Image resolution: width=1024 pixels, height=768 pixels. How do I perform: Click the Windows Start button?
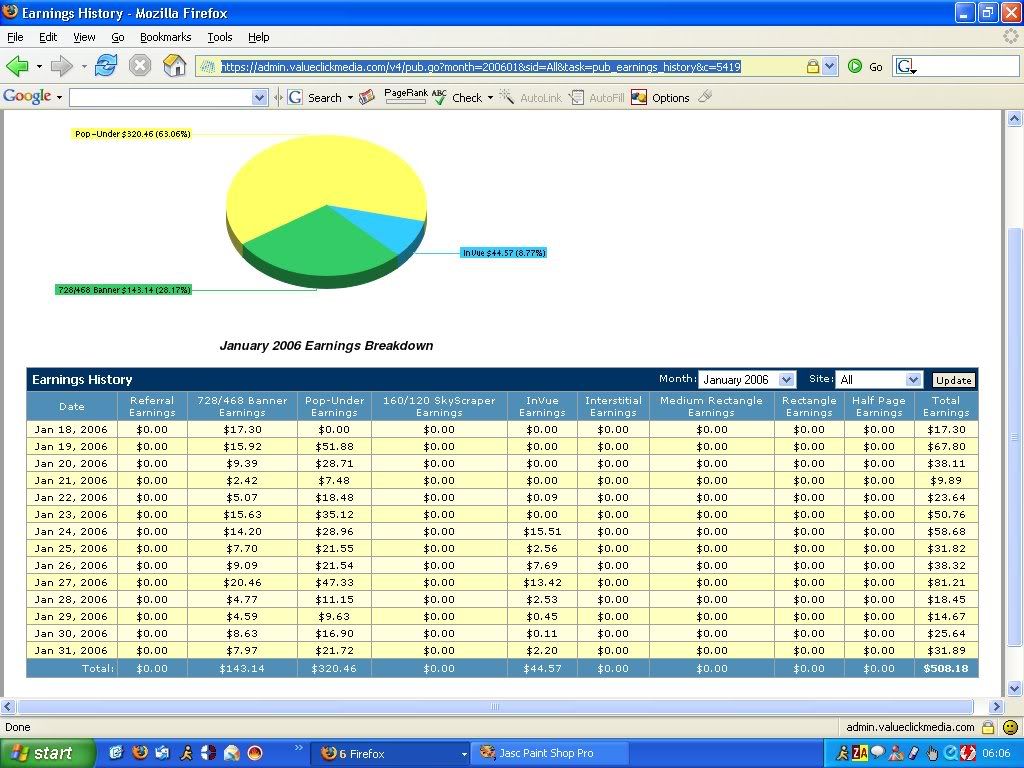[x=48, y=753]
